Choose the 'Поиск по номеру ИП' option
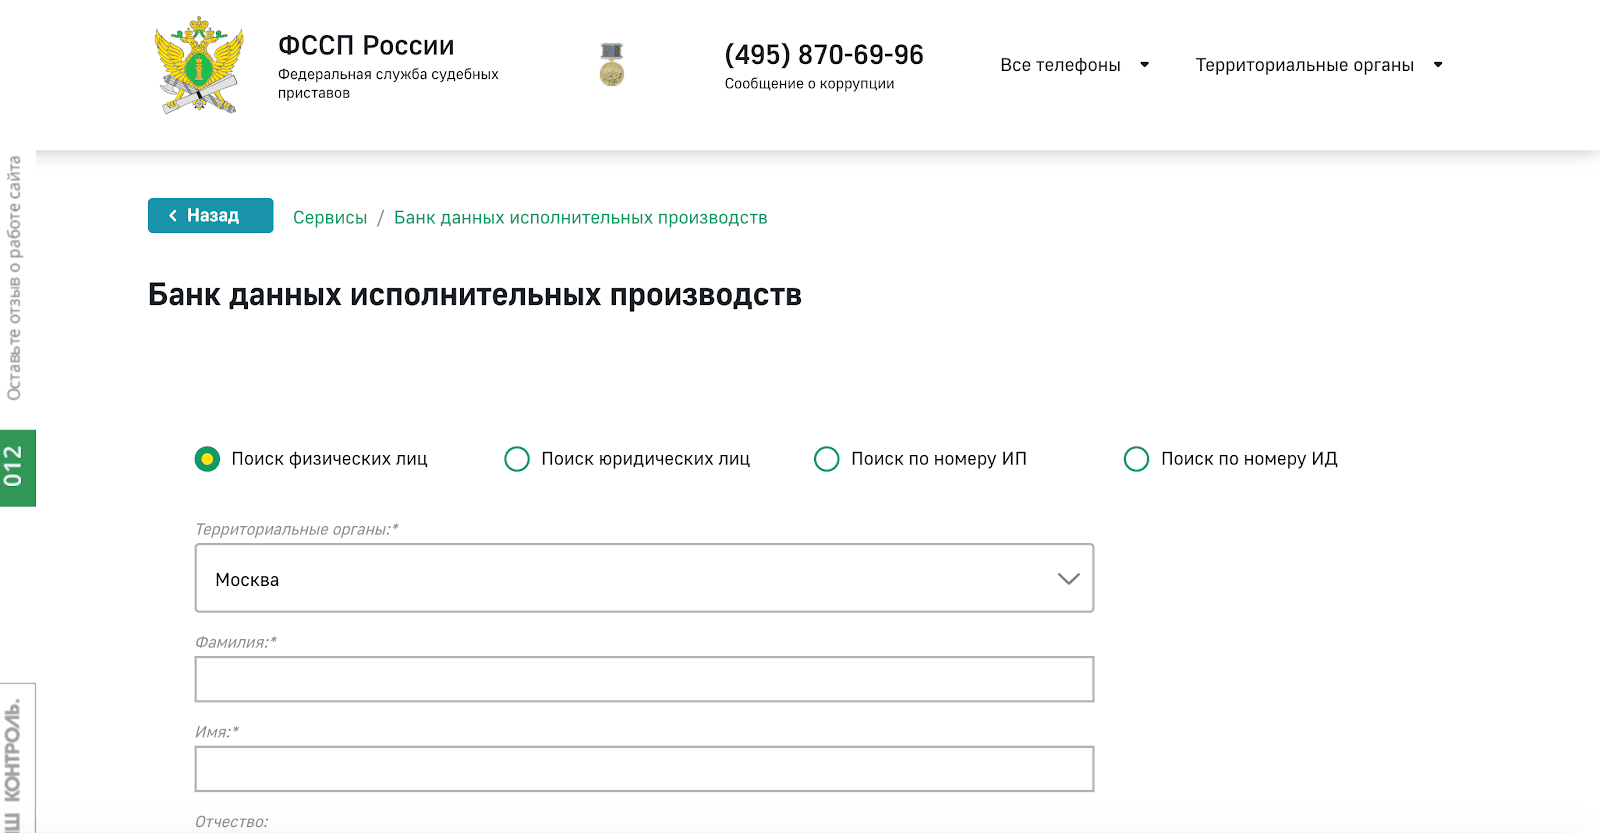Screen dimensions: 1600x833 (x=827, y=459)
